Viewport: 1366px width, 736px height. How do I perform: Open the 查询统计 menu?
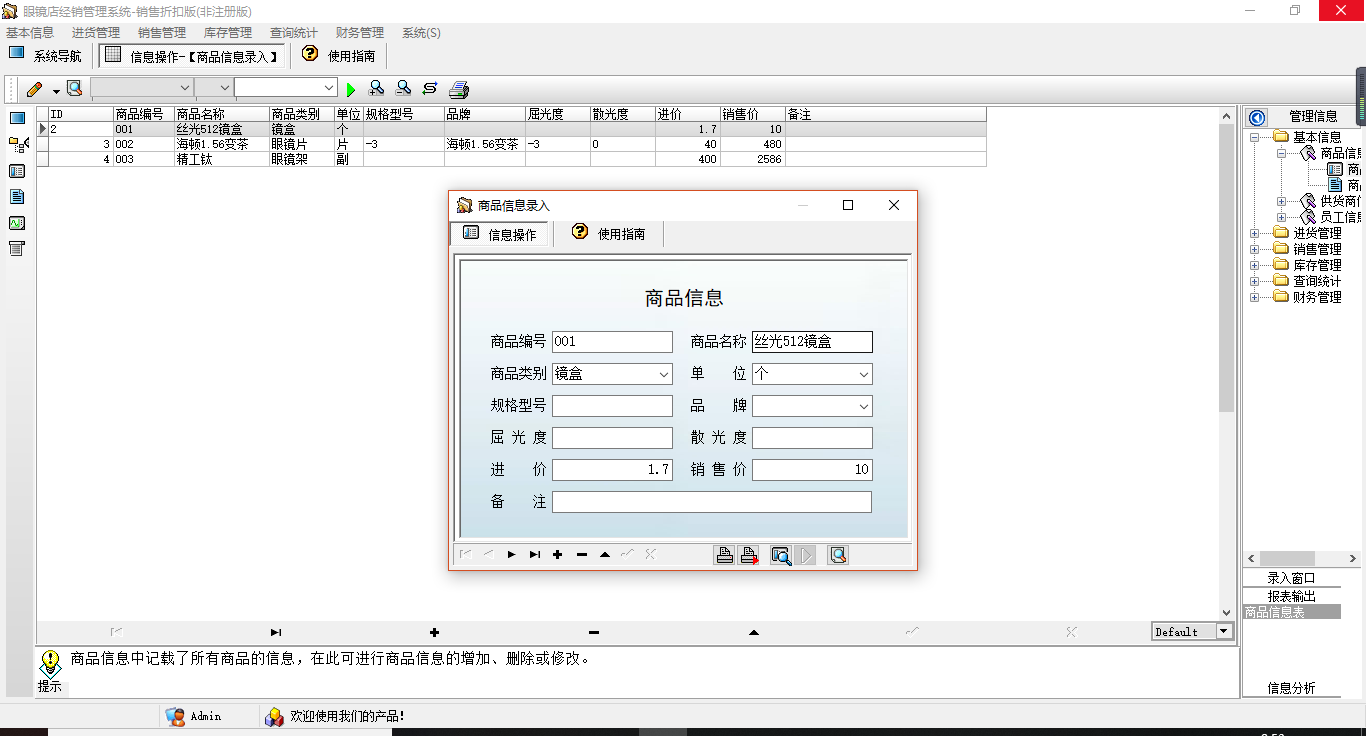[x=294, y=33]
